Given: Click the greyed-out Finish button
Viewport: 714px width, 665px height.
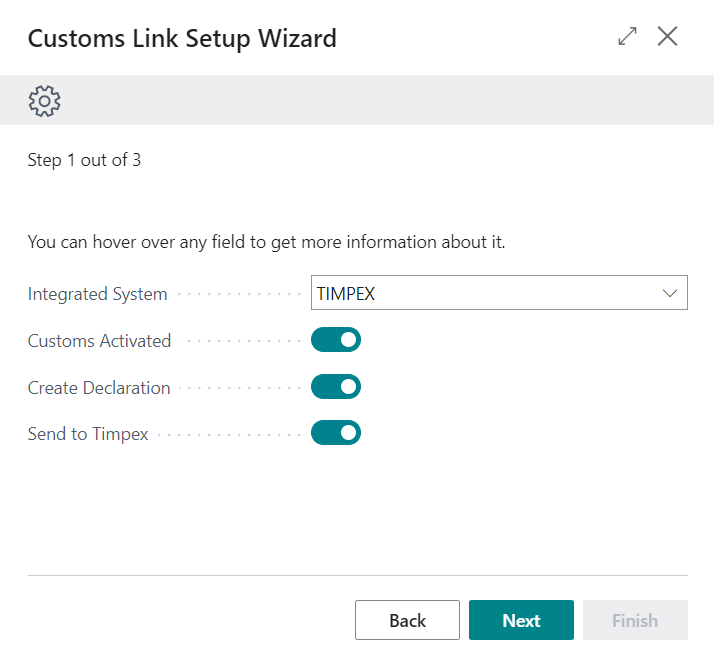Looking at the screenshot, I should coord(634,620).
